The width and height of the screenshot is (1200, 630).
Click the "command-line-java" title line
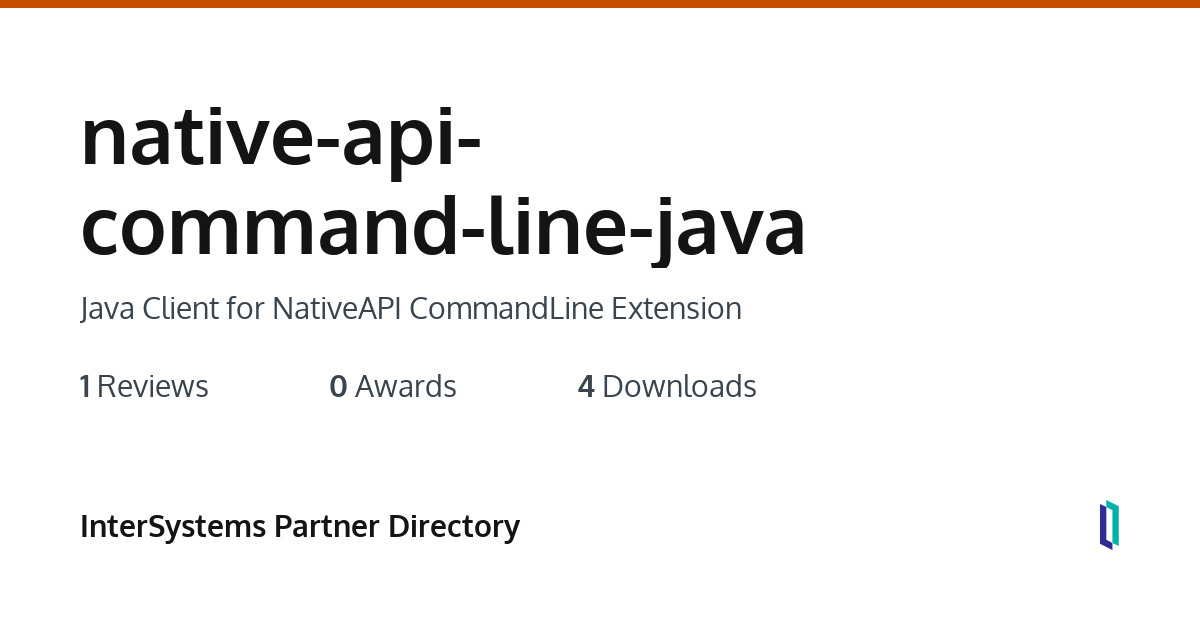coord(442,226)
